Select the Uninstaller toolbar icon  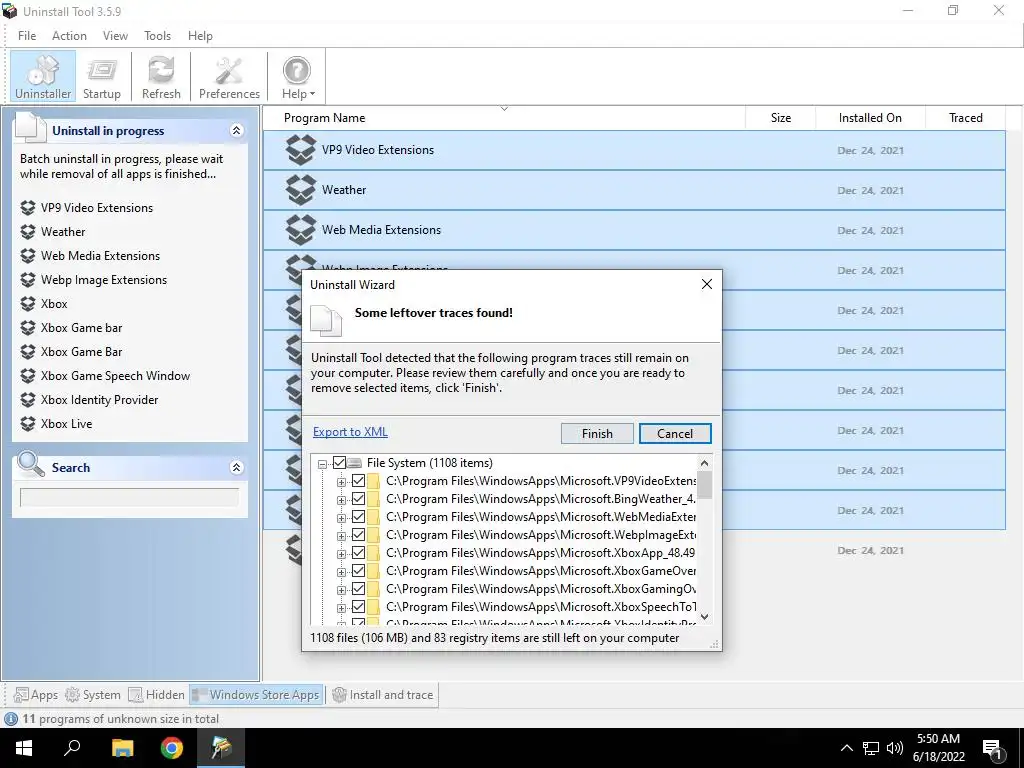point(43,76)
